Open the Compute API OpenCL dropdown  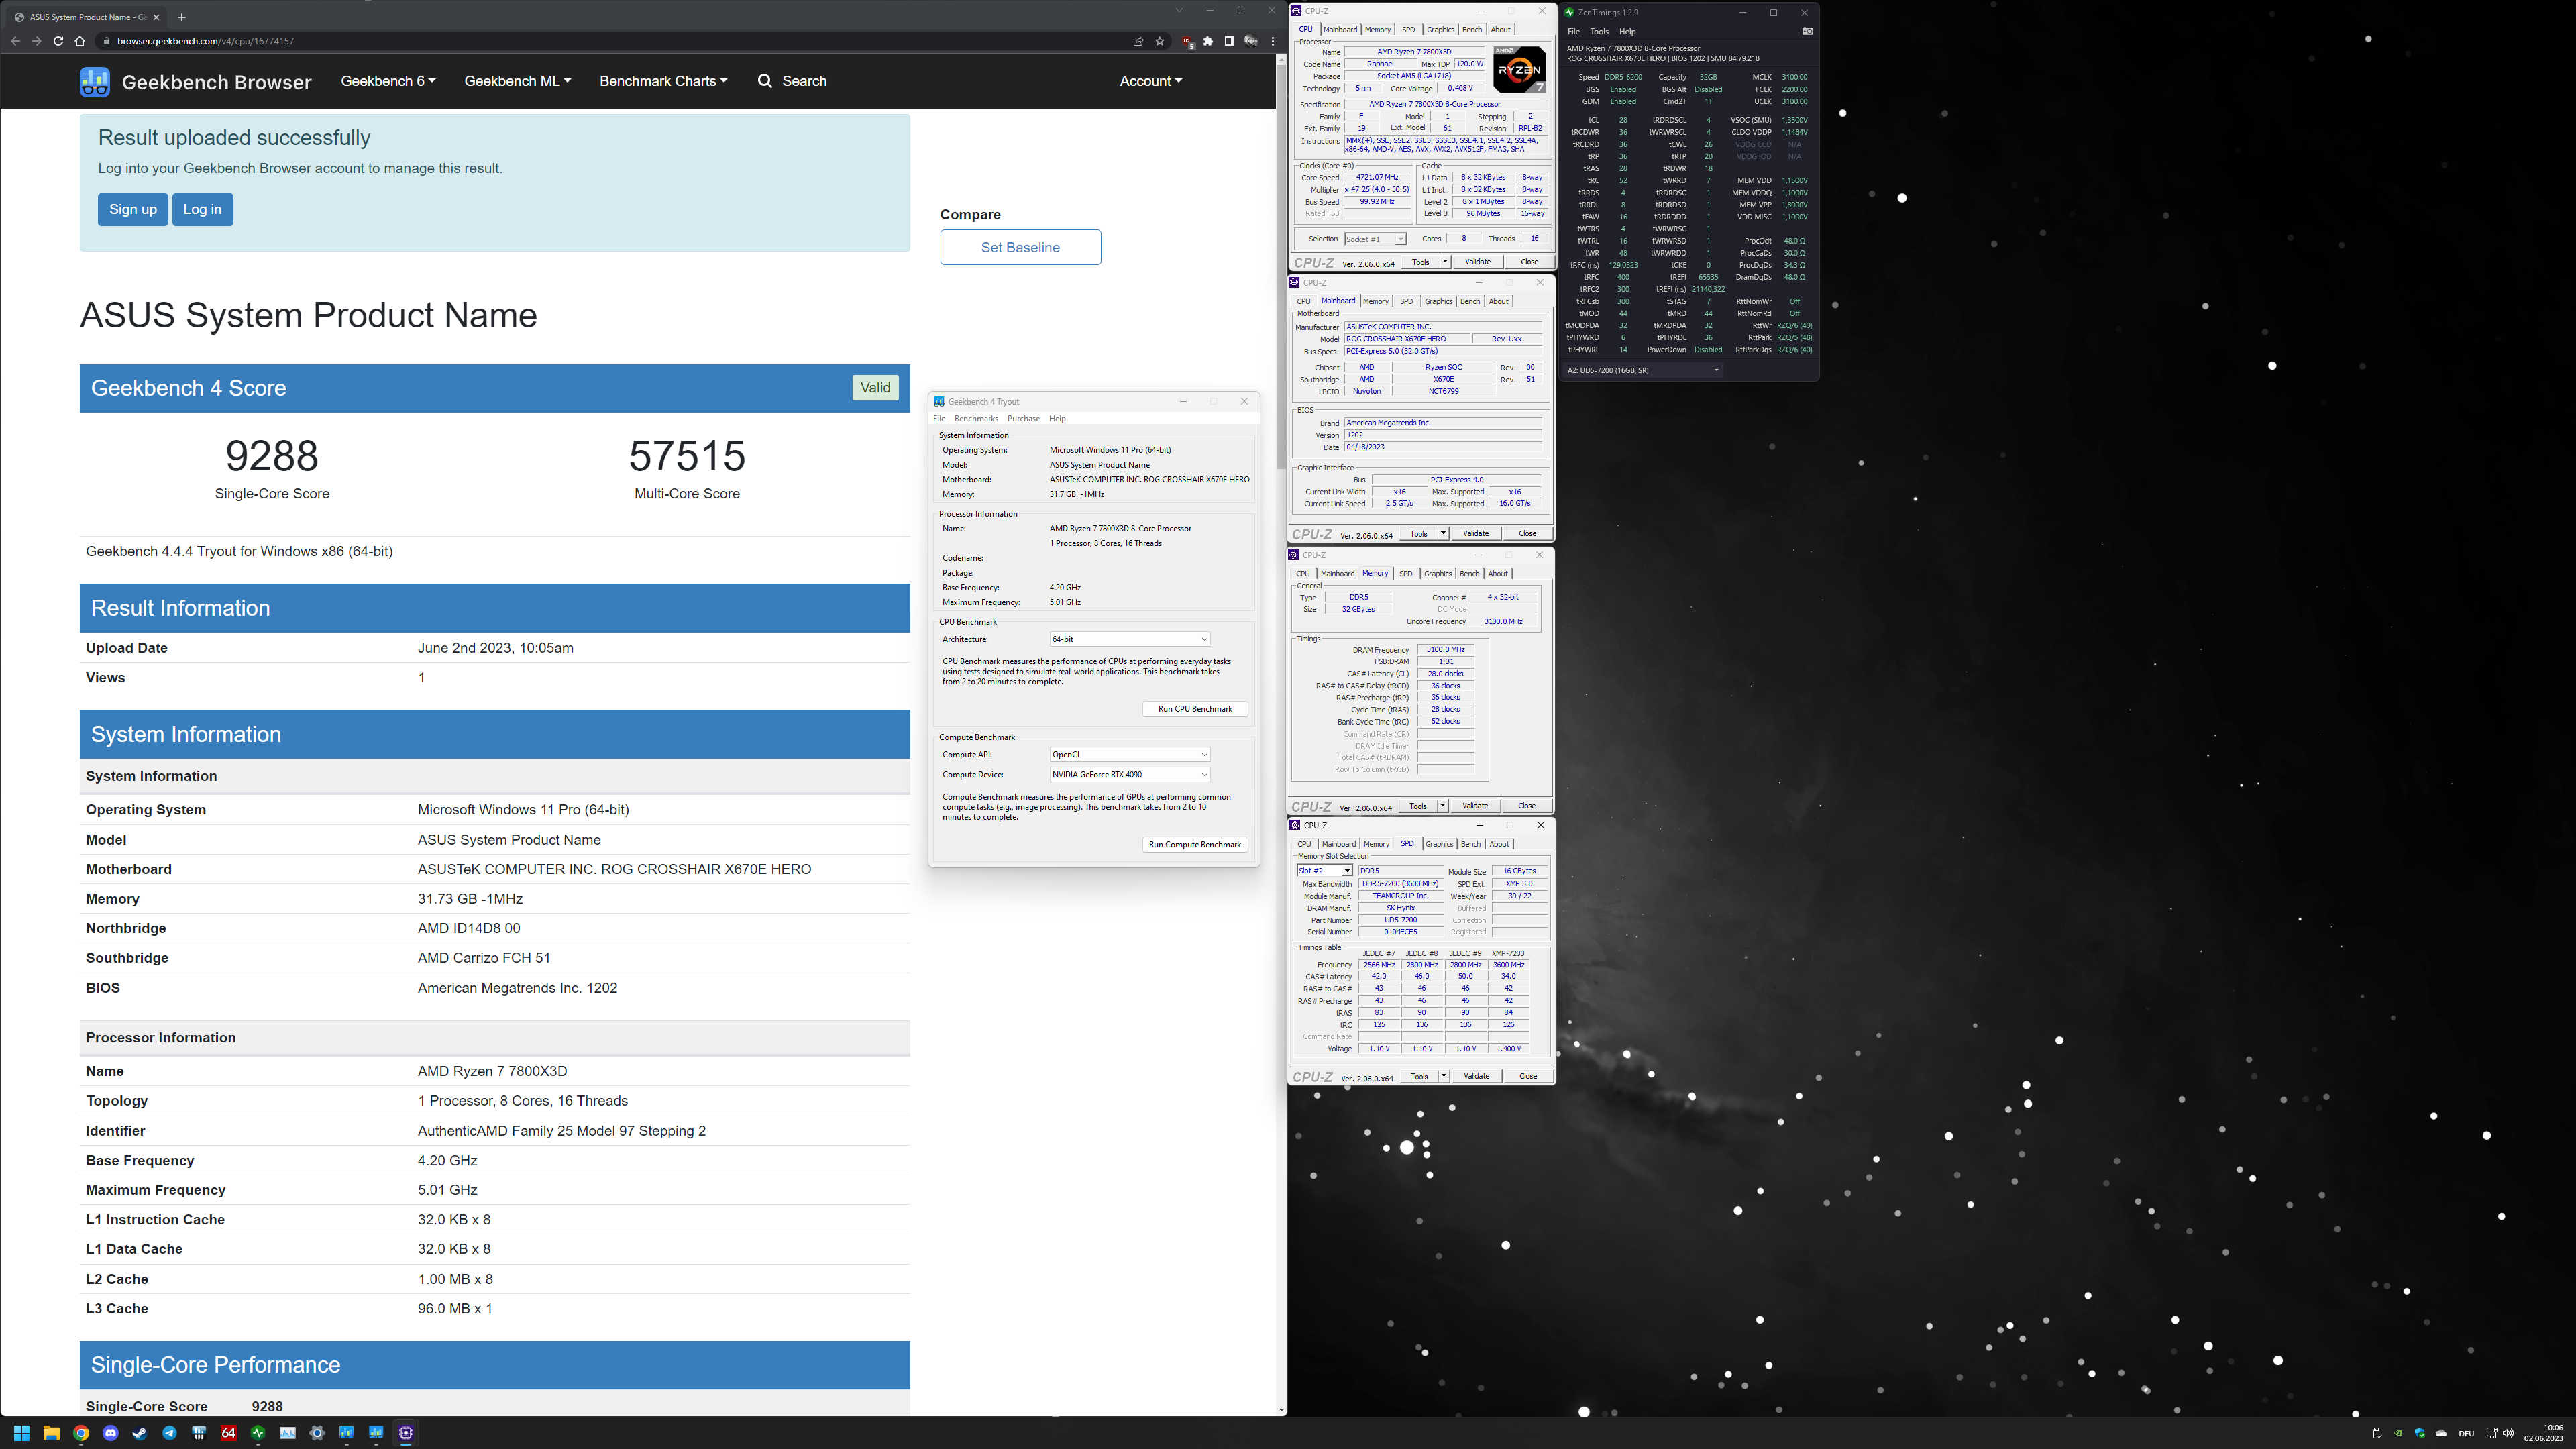tap(1129, 755)
